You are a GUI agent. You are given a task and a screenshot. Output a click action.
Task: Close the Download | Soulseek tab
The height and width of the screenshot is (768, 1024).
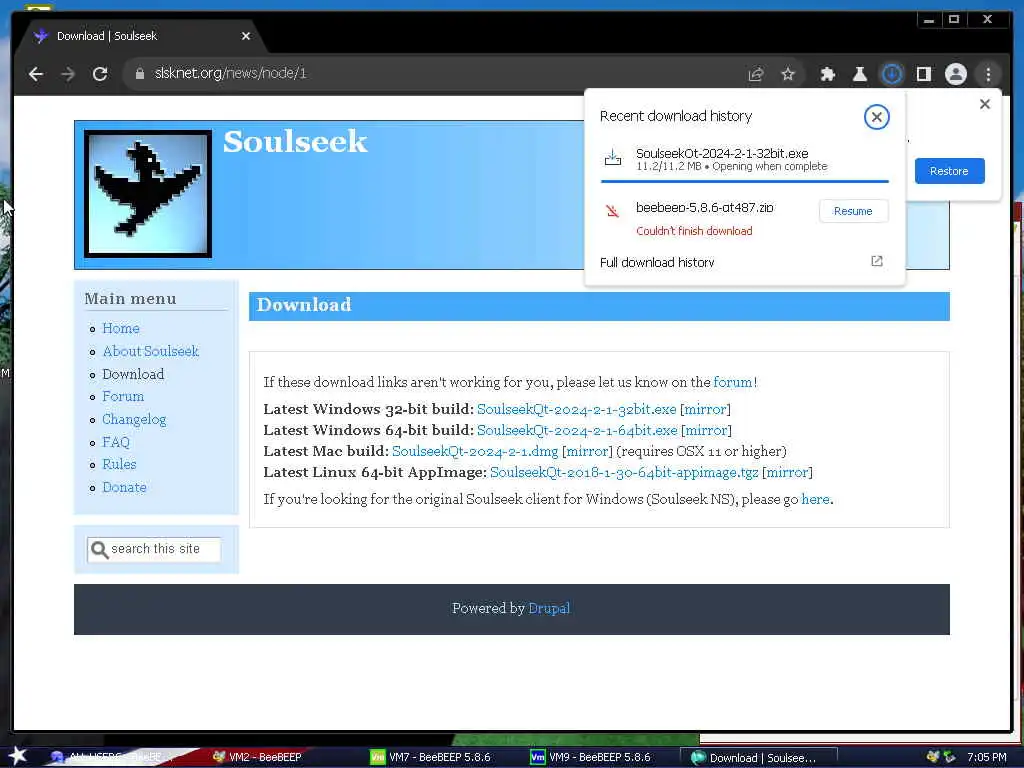pyautogui.click(x=246, y=36)
